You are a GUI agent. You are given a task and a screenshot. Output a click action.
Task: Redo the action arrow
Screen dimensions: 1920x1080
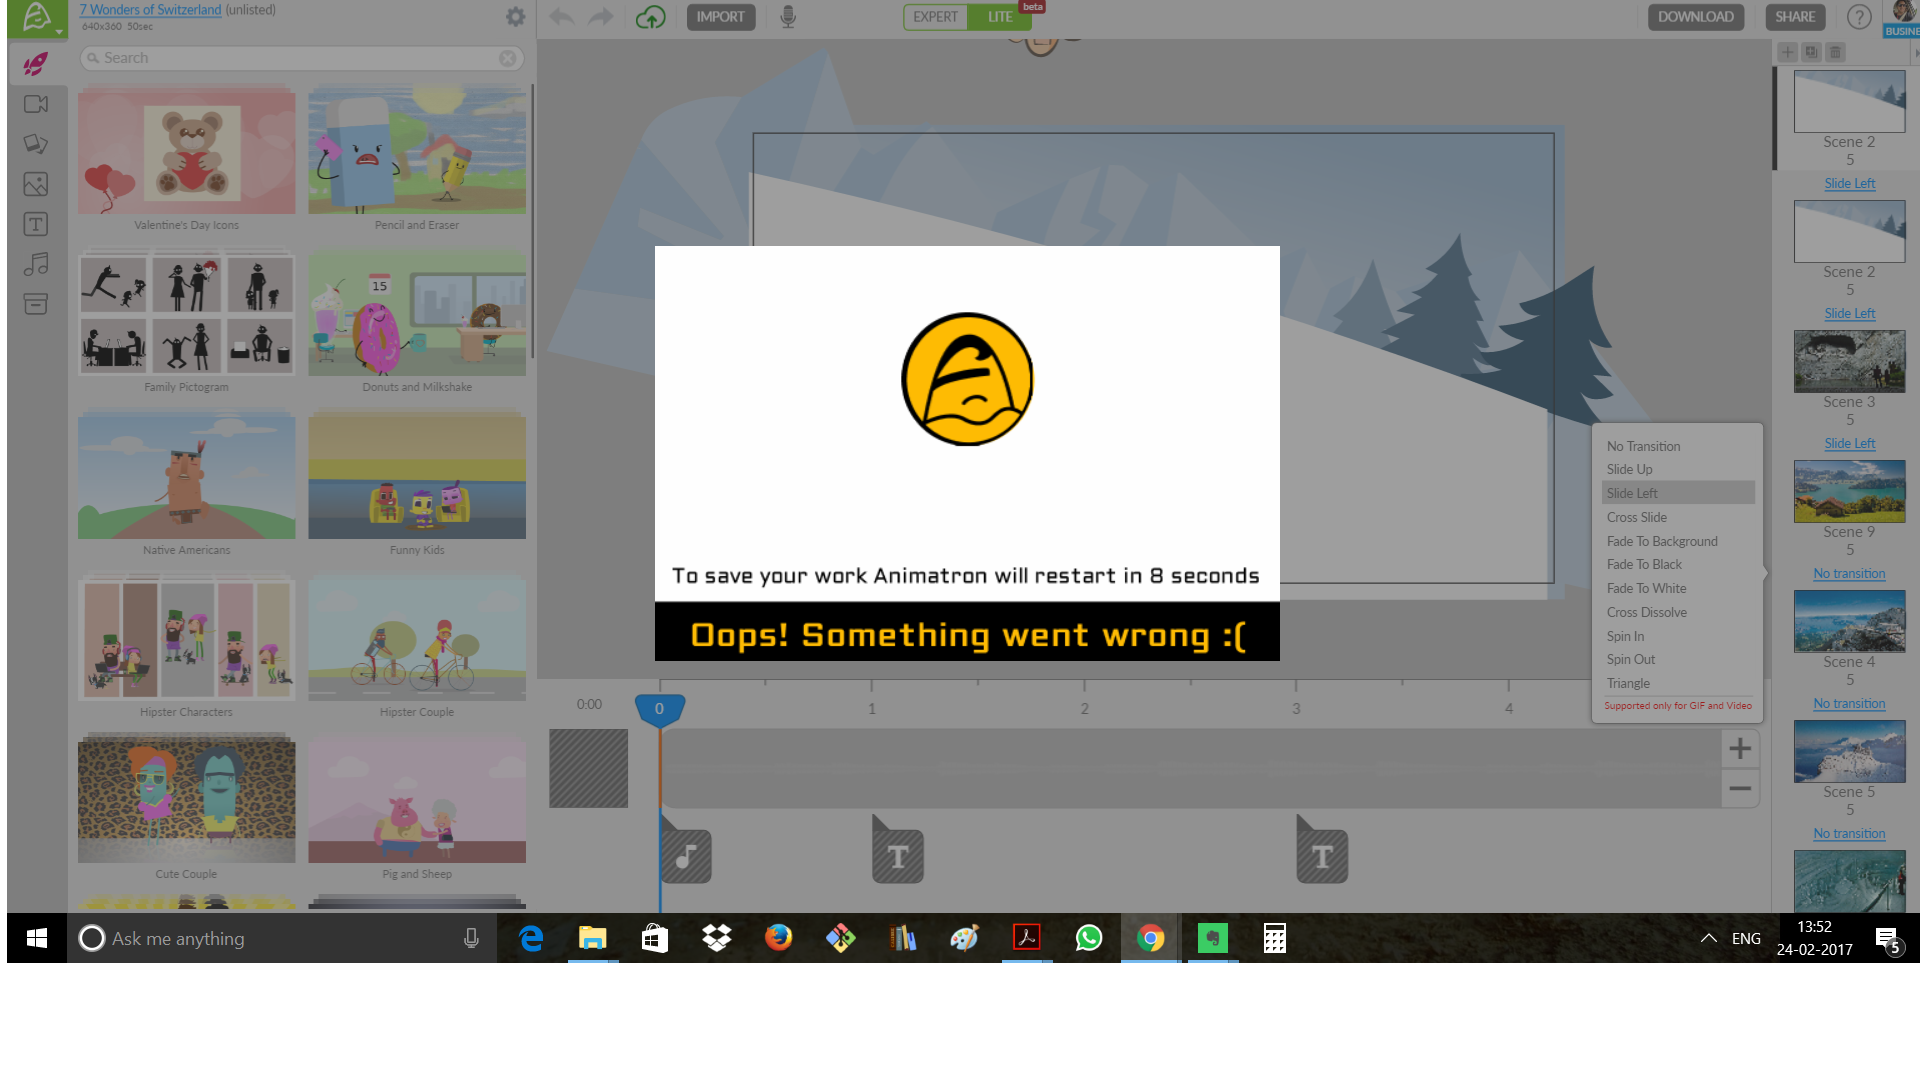point(601,17)
